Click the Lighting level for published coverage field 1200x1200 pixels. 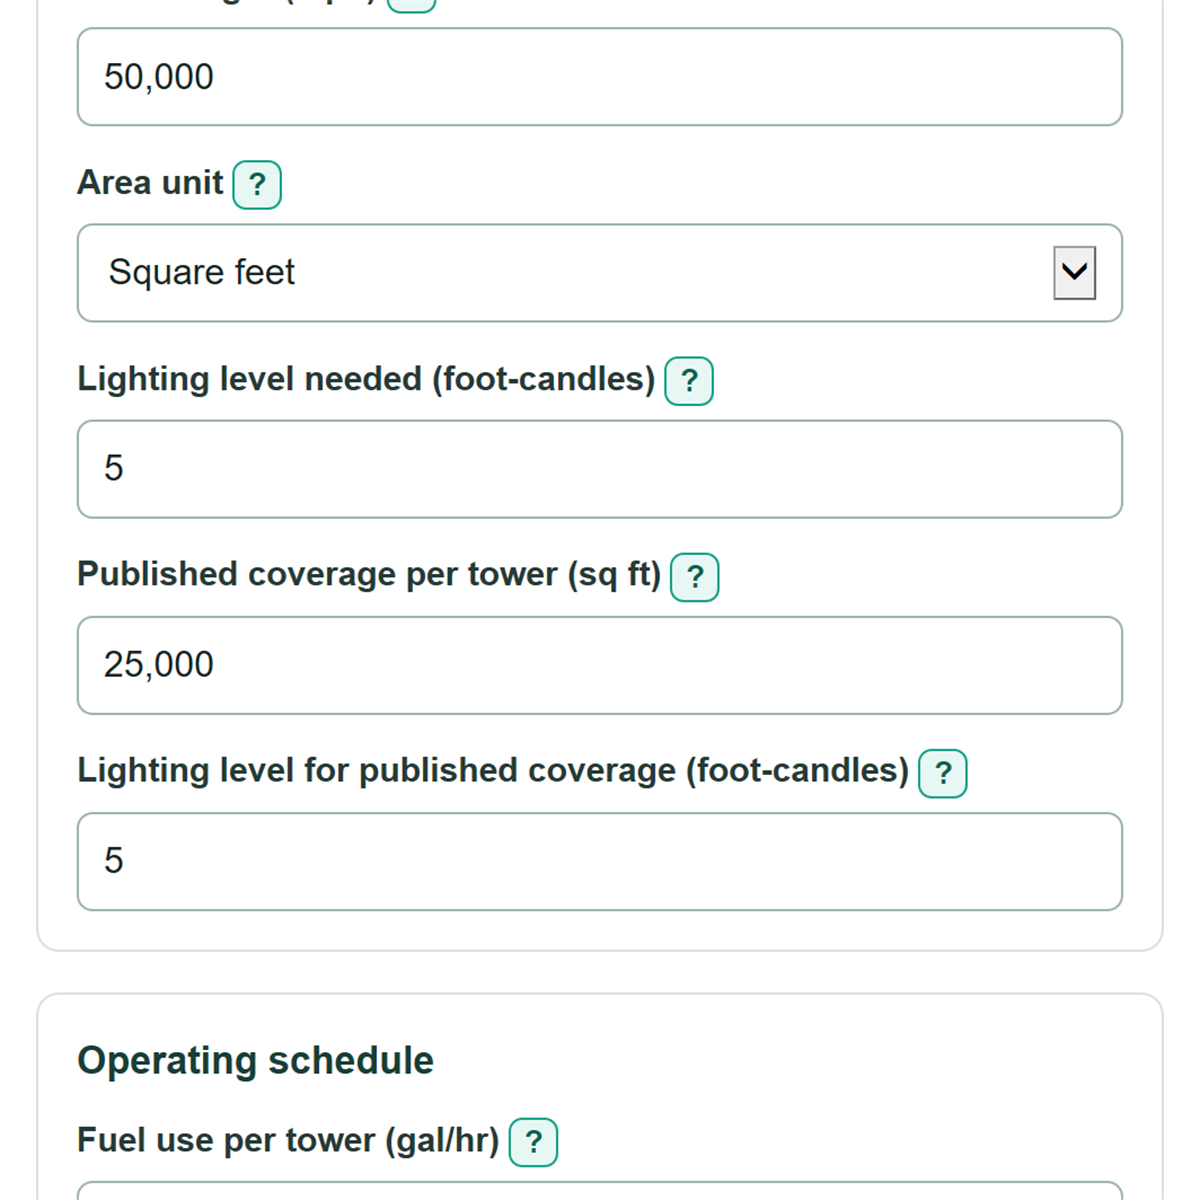point(600,861)
